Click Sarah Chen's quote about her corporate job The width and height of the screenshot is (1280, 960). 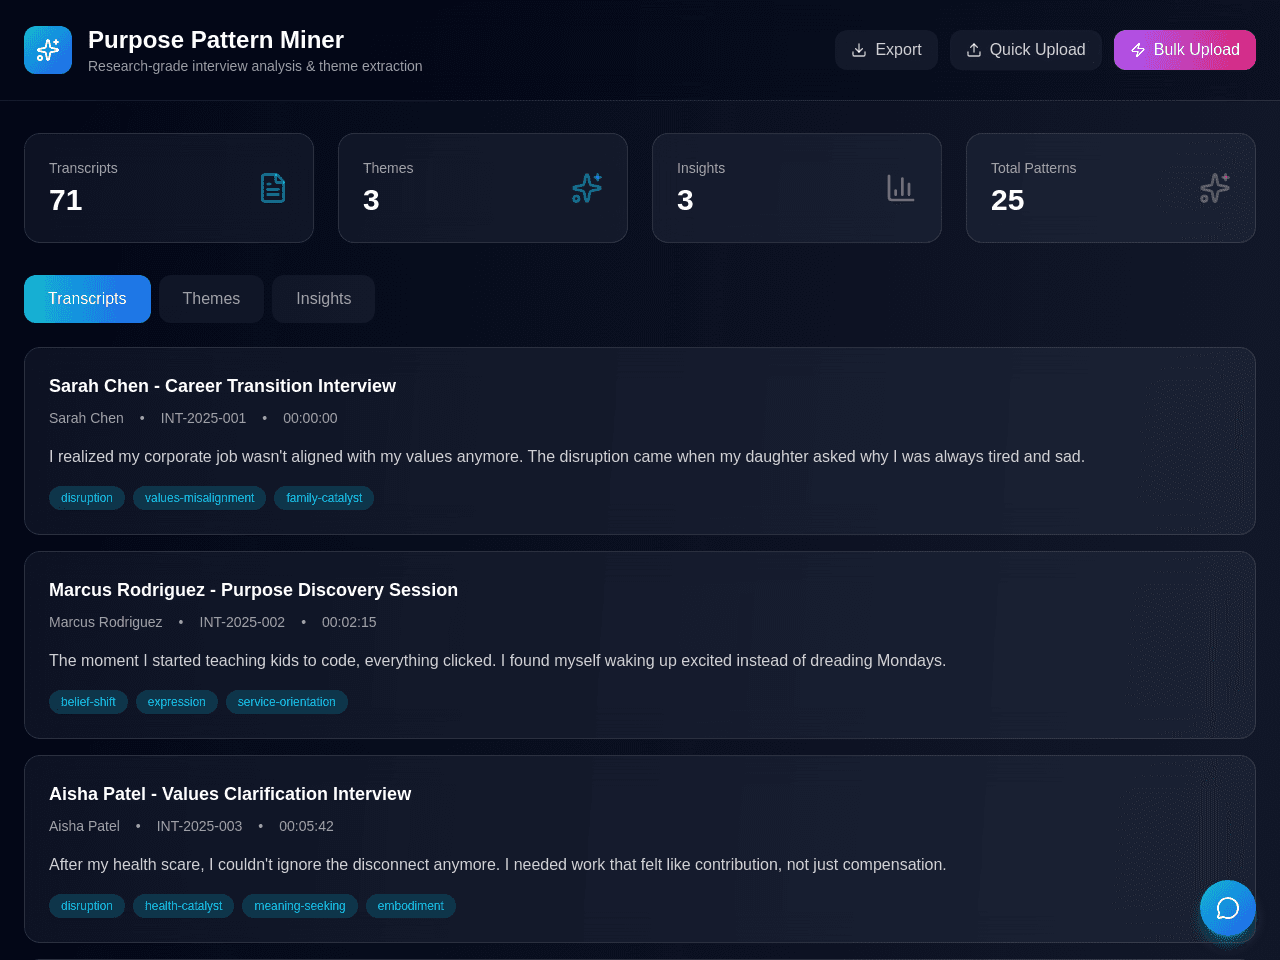pyautogui.click(x=567, y=456)
